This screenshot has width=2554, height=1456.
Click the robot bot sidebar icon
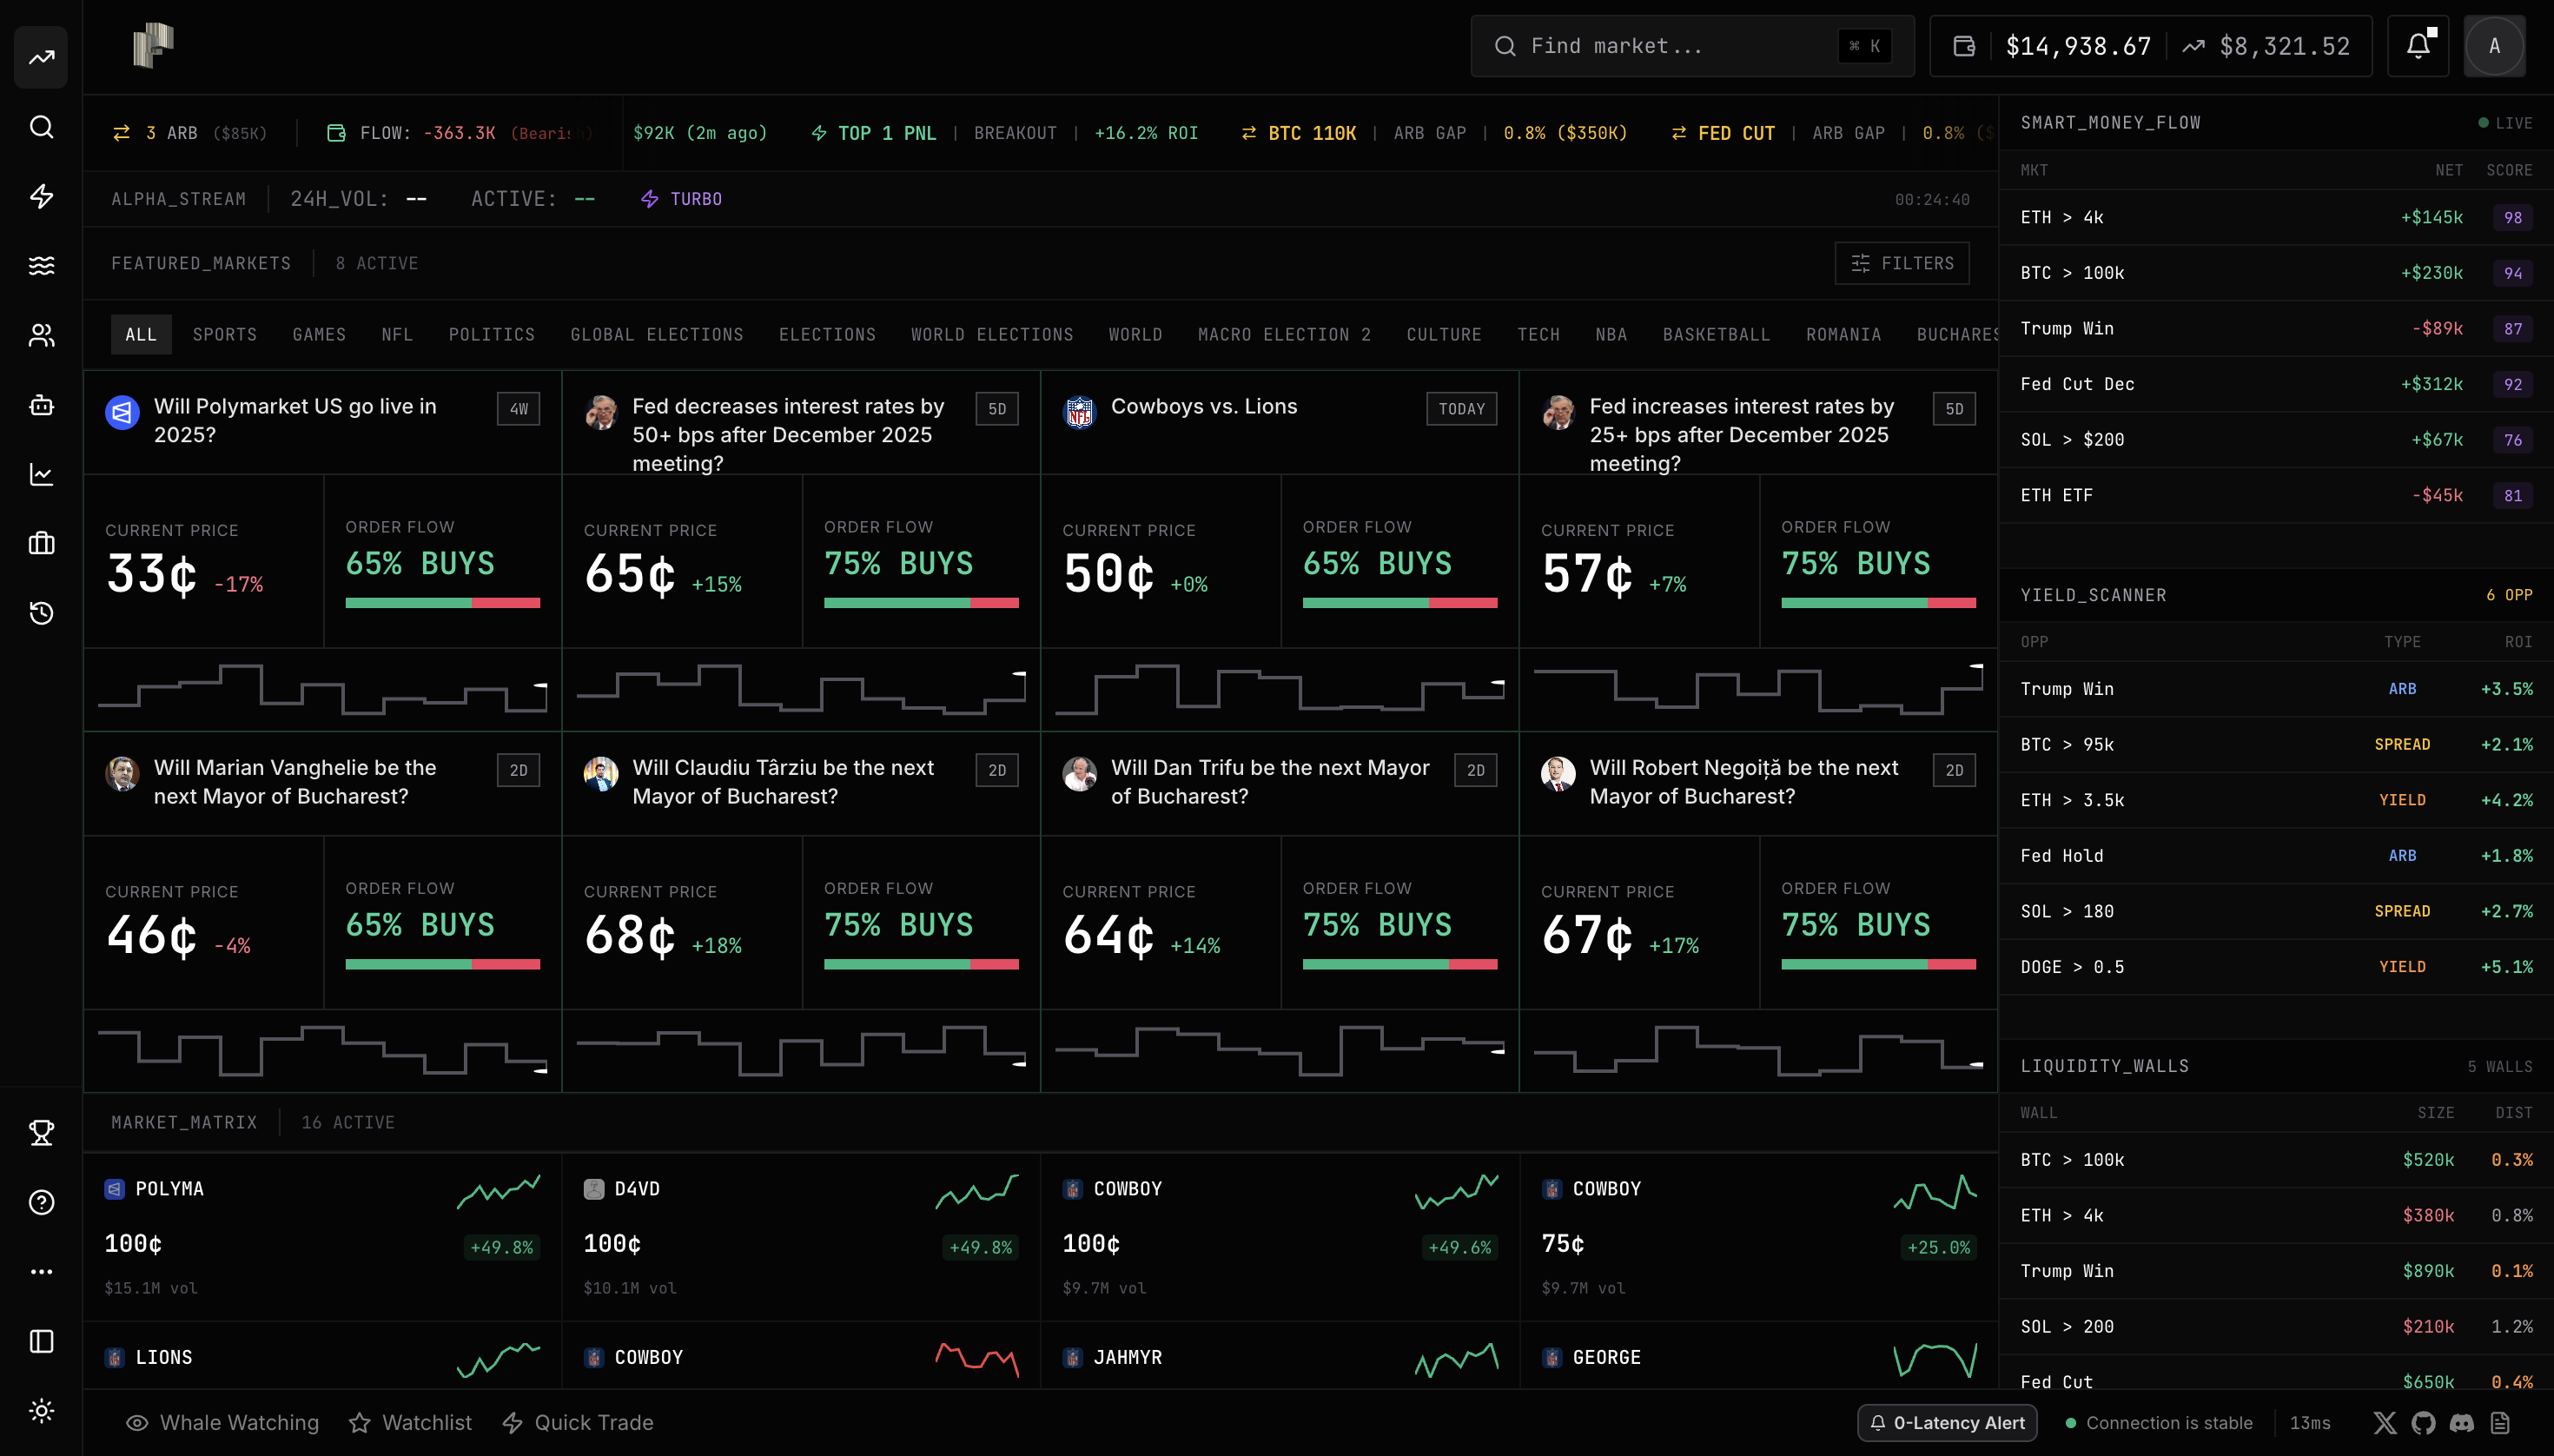[41, 405]
